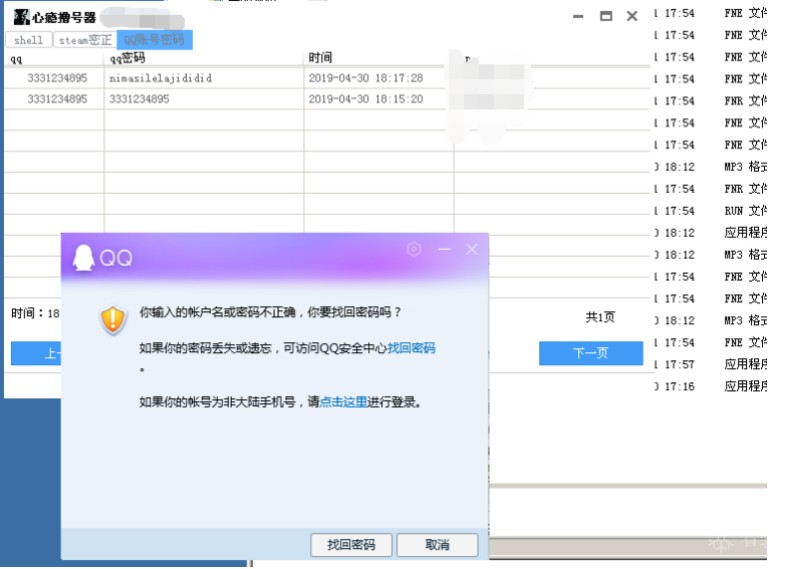This screenshot has height=569, width=797.
Task: Follow the 点击这里 login link
Action: (x=343, y=402)
